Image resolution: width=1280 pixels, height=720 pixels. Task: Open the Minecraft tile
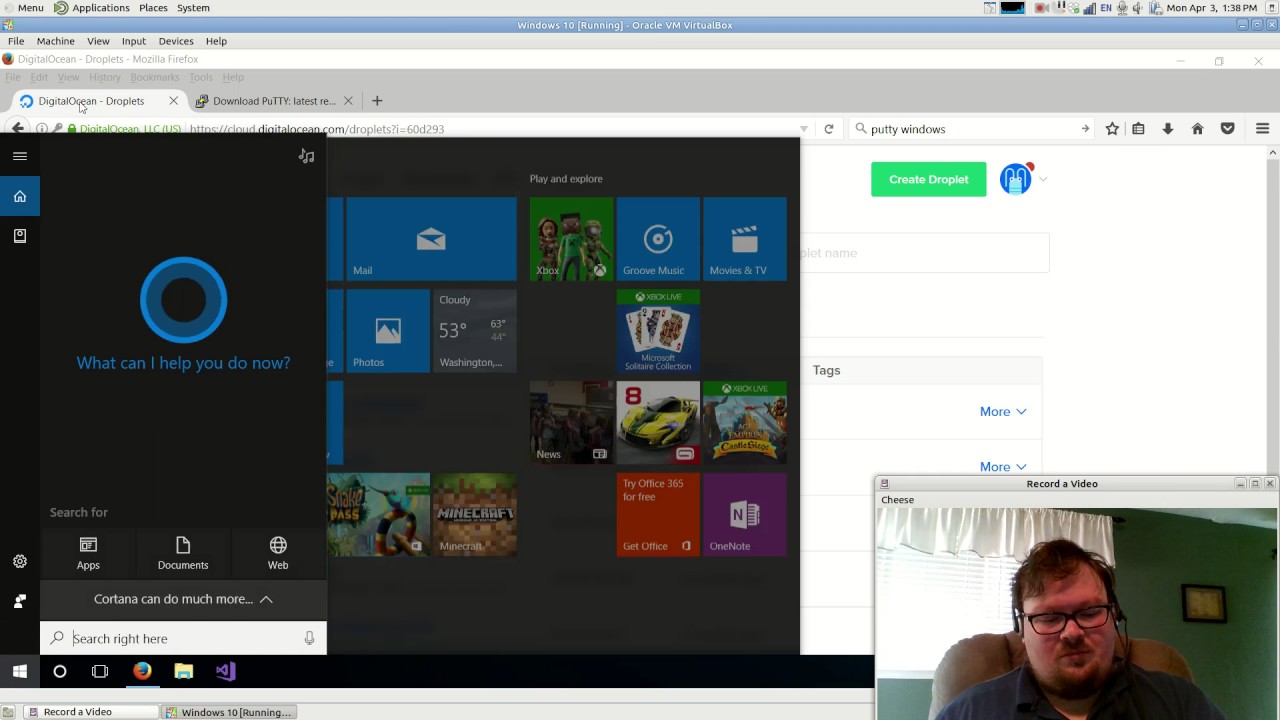click(x=475, y=515)
